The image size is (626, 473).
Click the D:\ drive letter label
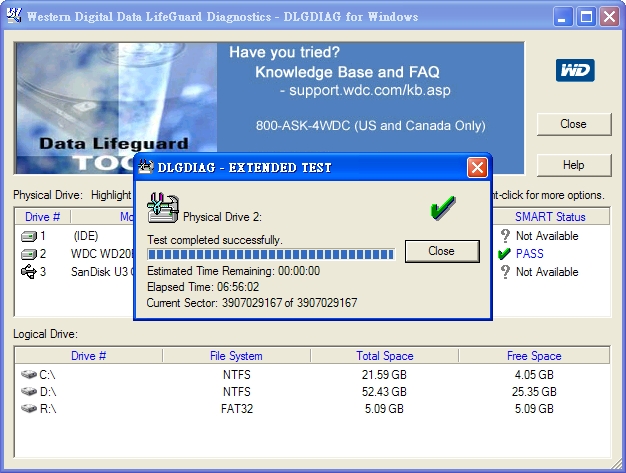click(x=48, y=392)
